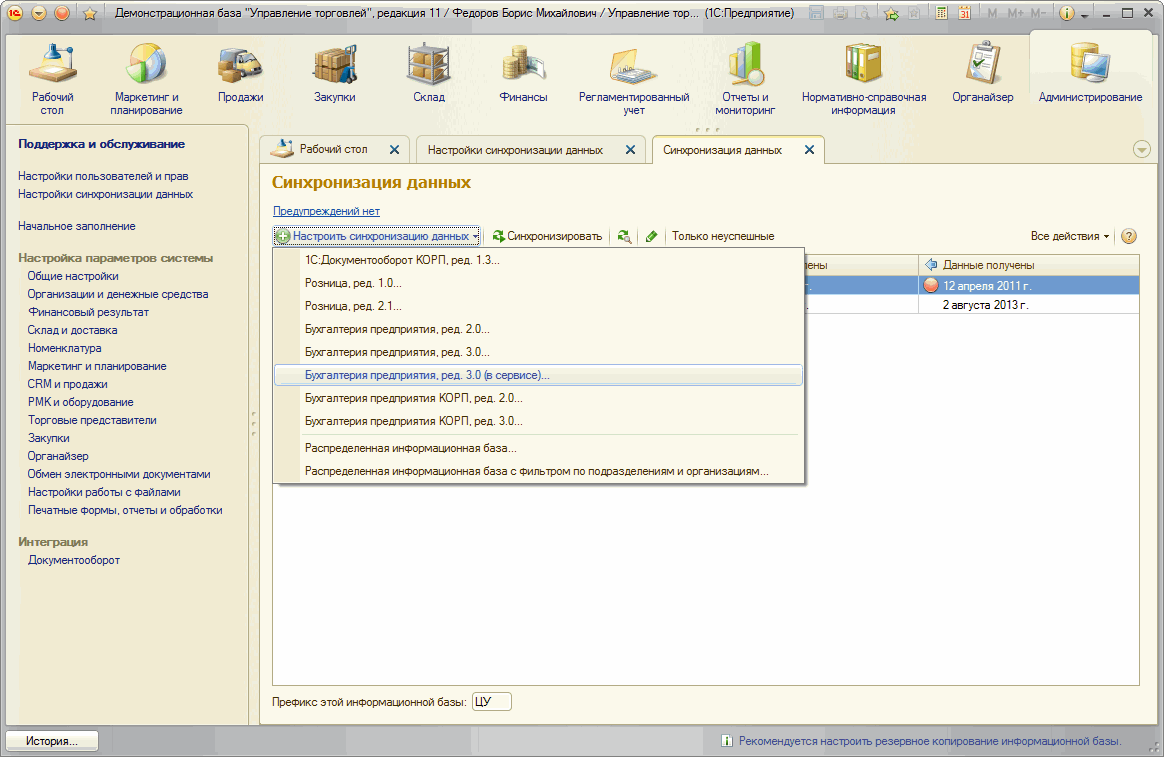Toggle the Только неуспешные filter
Image resolution: width=1164 pixels, height=757 pixels.
pyautogui.click(x=722, y=237)
